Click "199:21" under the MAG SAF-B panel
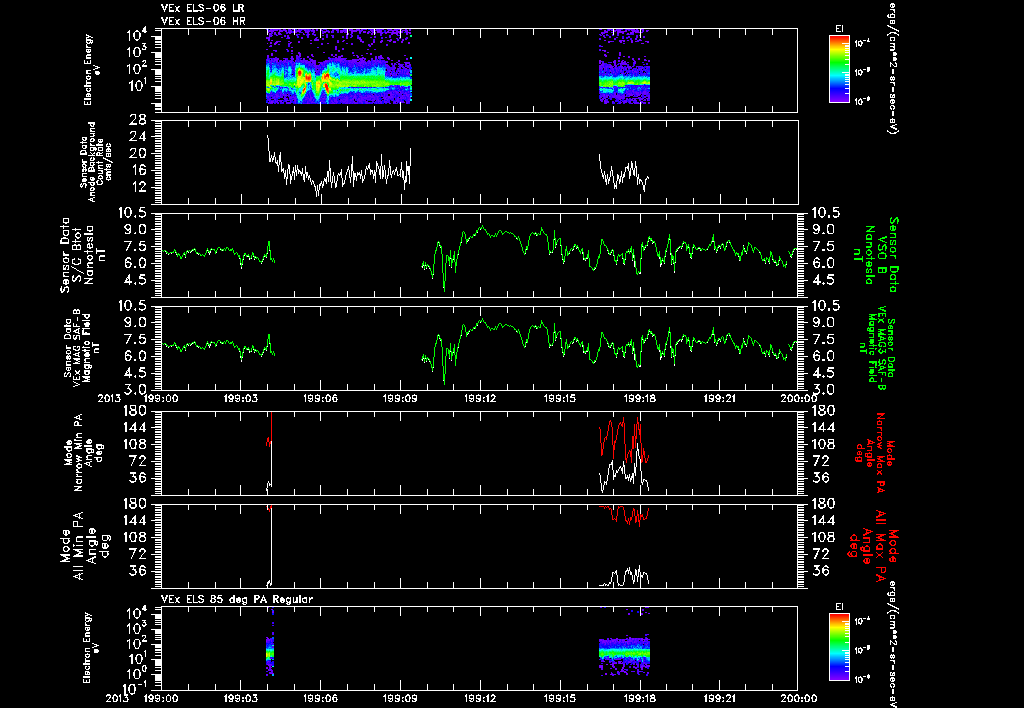 [720, 398]
